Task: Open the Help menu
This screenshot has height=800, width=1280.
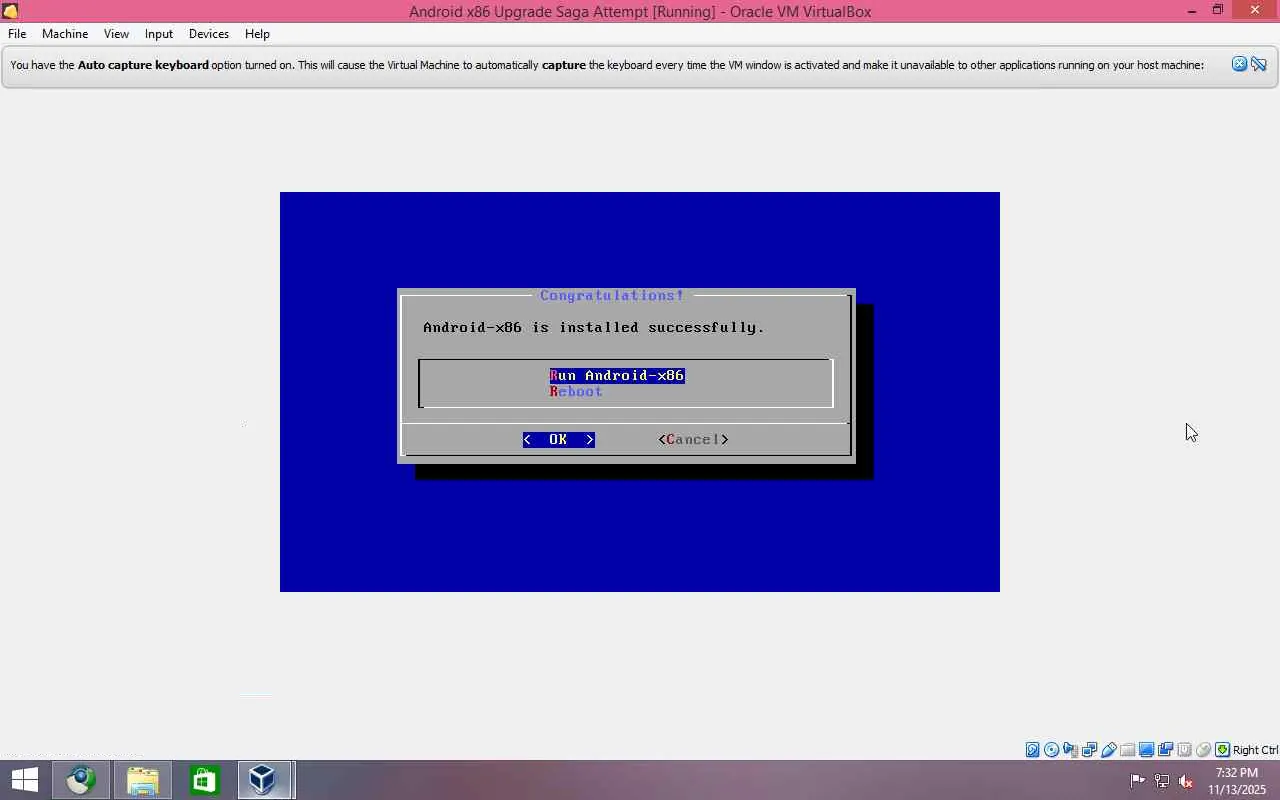Action: coord(257,33)
